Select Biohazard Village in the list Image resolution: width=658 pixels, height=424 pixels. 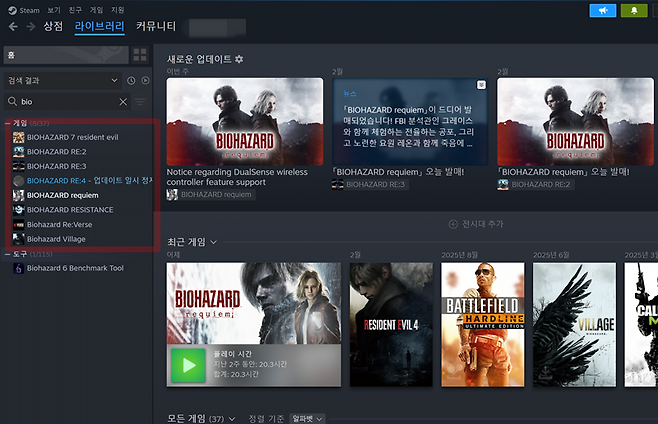tap(56, 239)
